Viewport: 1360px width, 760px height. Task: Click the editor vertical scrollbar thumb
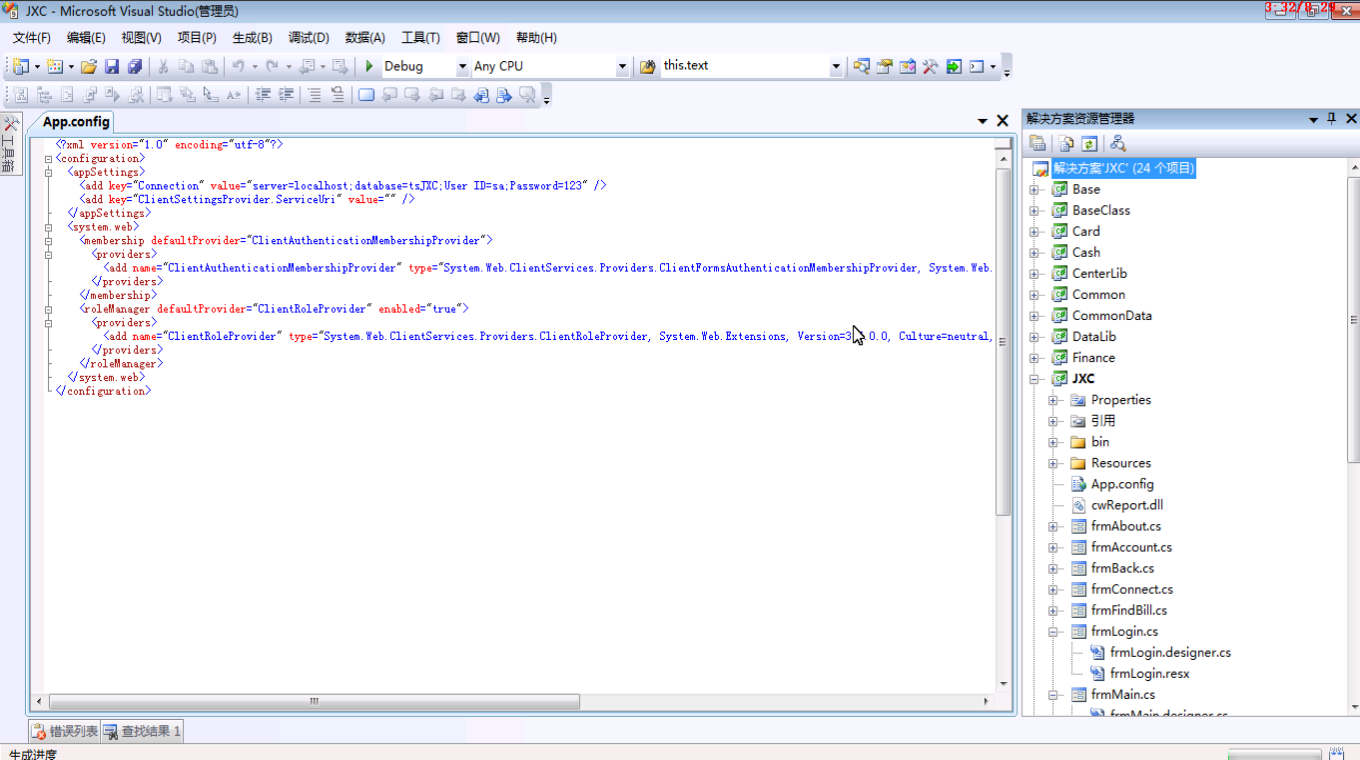[1004, 342]
